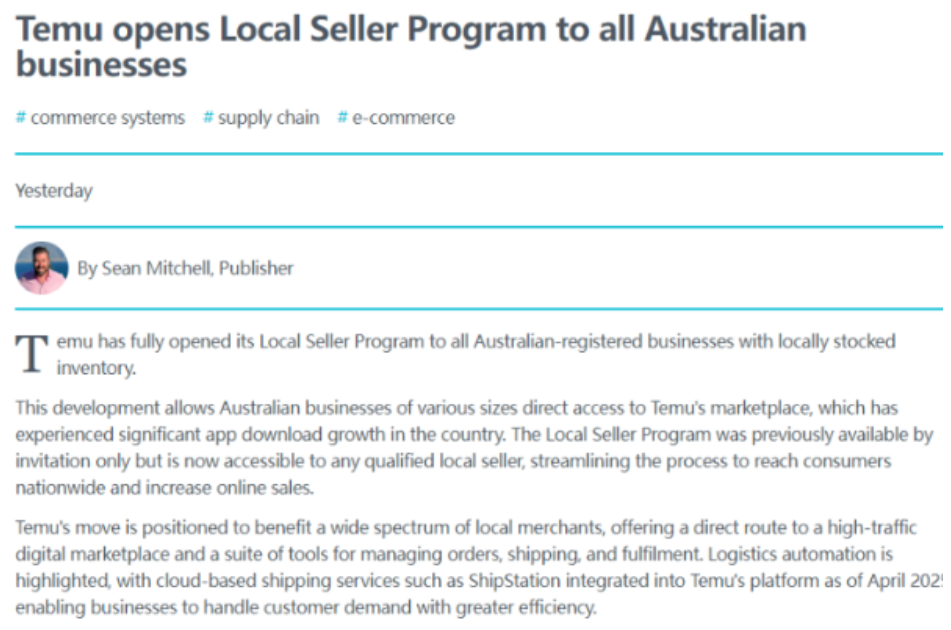Open Sean Mitchell's avatar photo

pyautogui.click(x=42, y=268)
